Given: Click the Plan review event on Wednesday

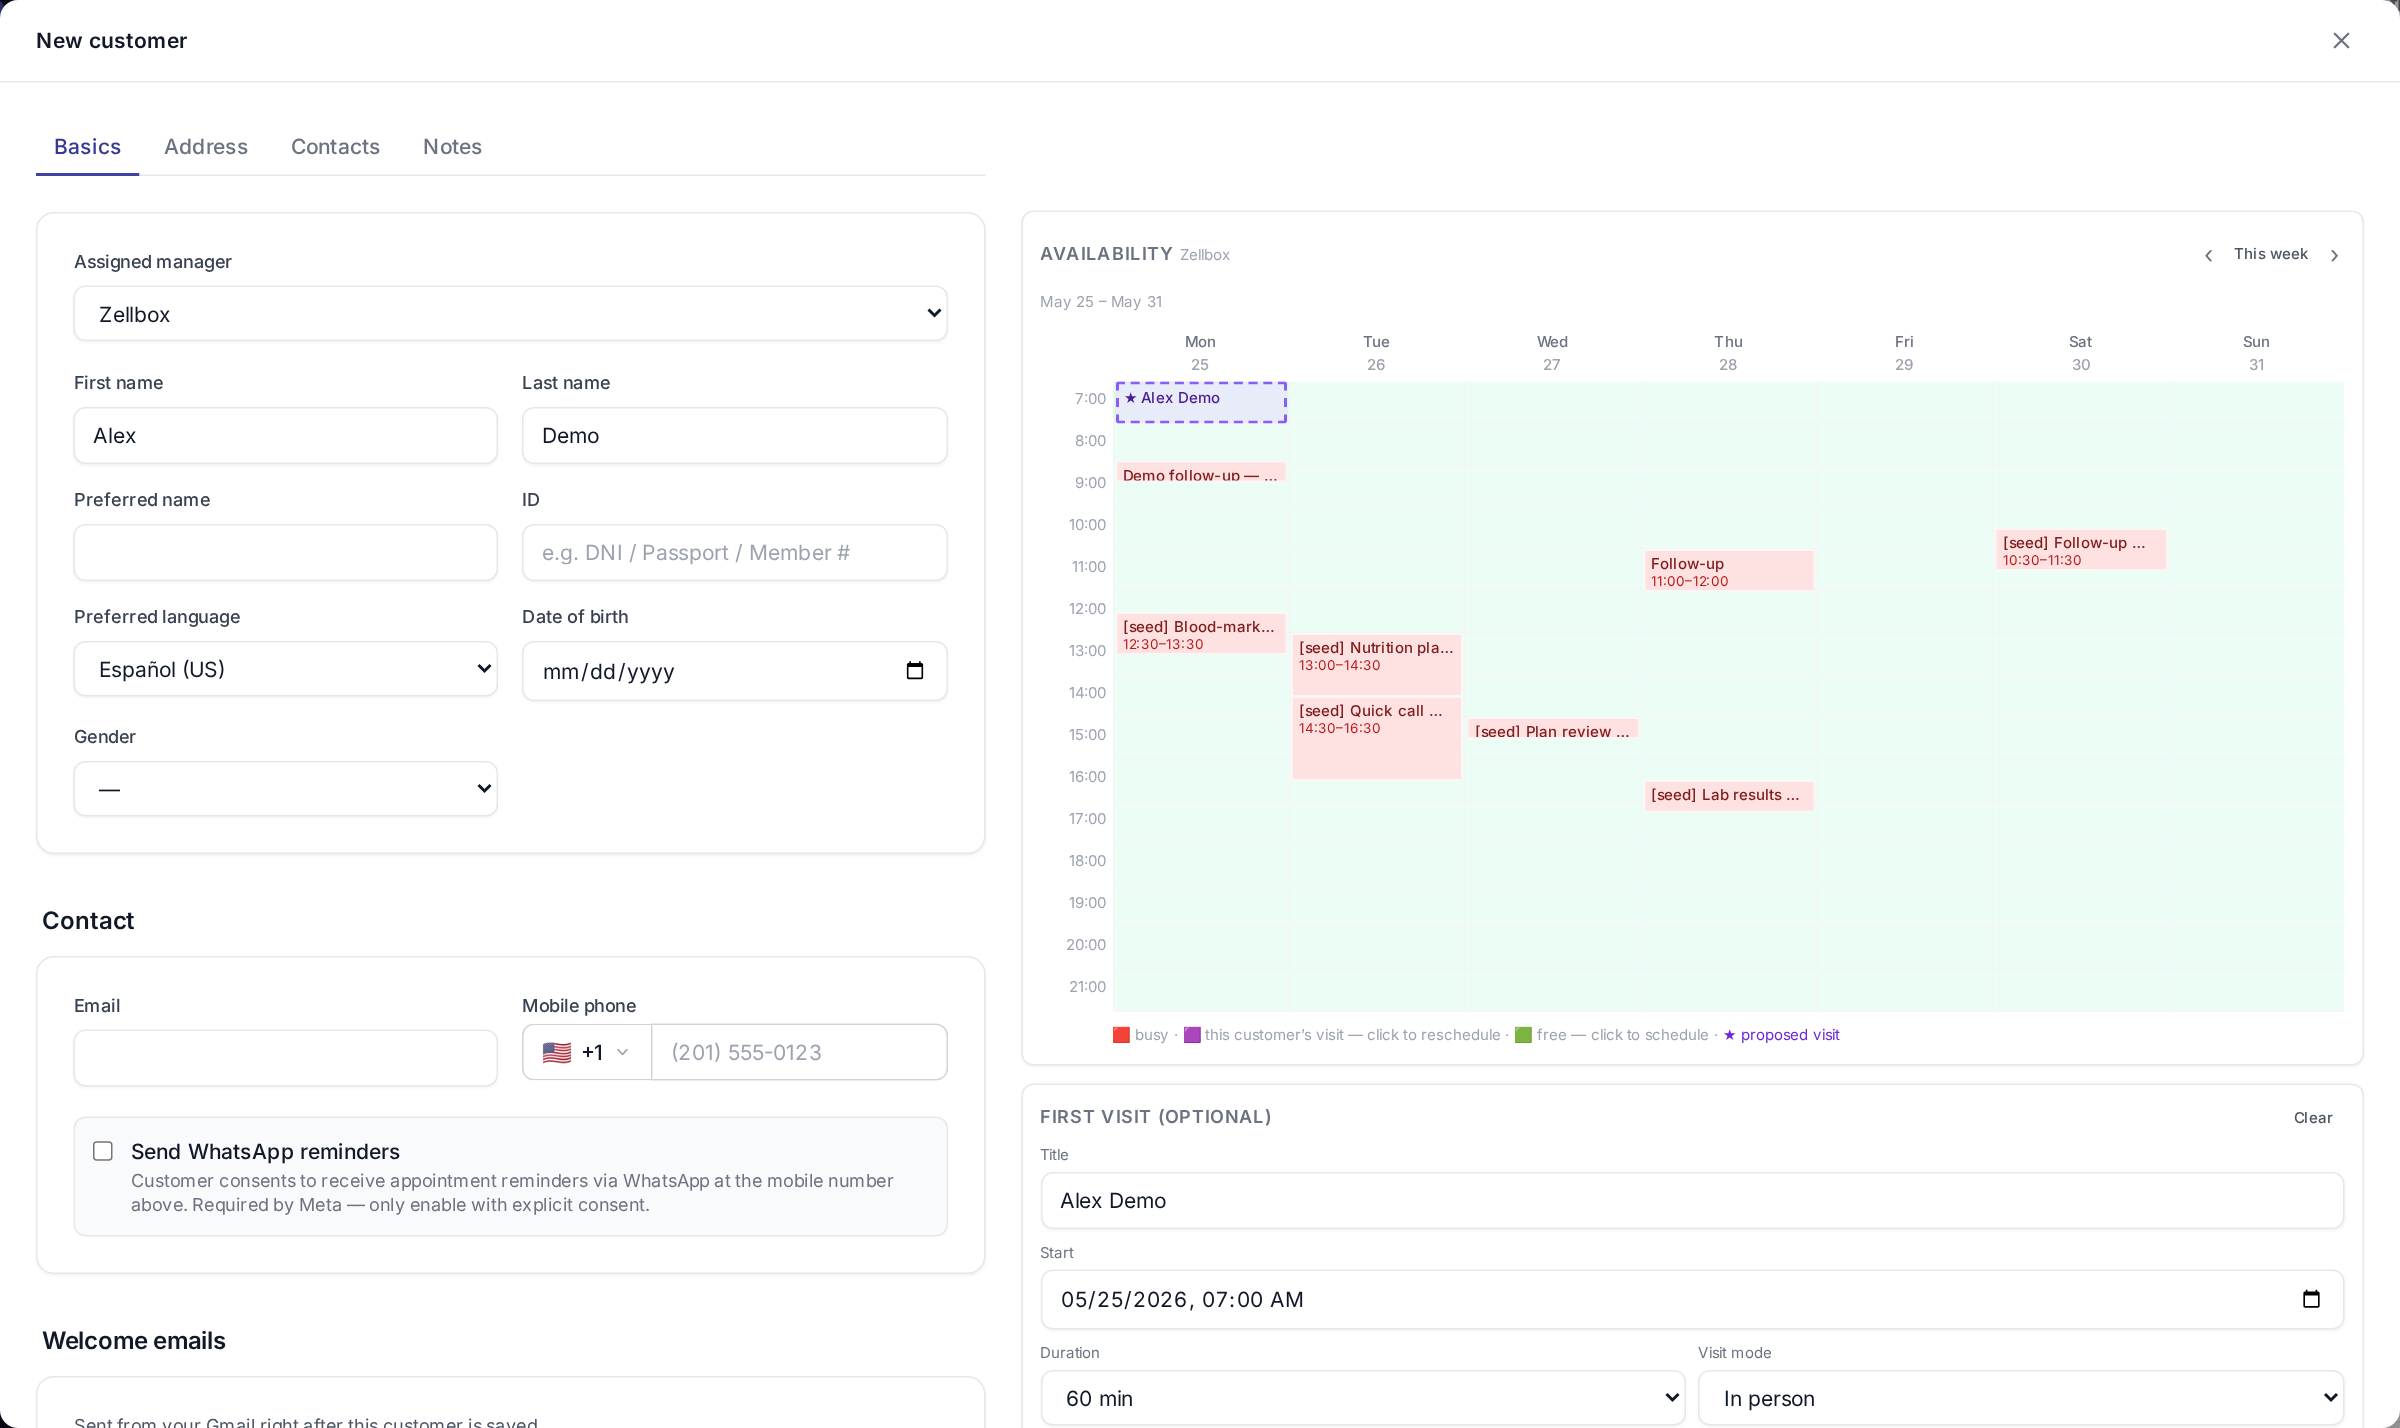Looking at the screenshot, I should (1553, 730).
